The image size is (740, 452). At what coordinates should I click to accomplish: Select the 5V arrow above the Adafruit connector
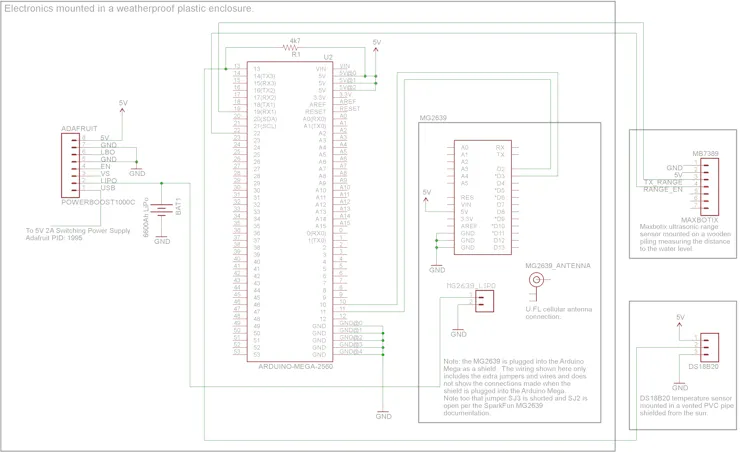tap(122, 107)
